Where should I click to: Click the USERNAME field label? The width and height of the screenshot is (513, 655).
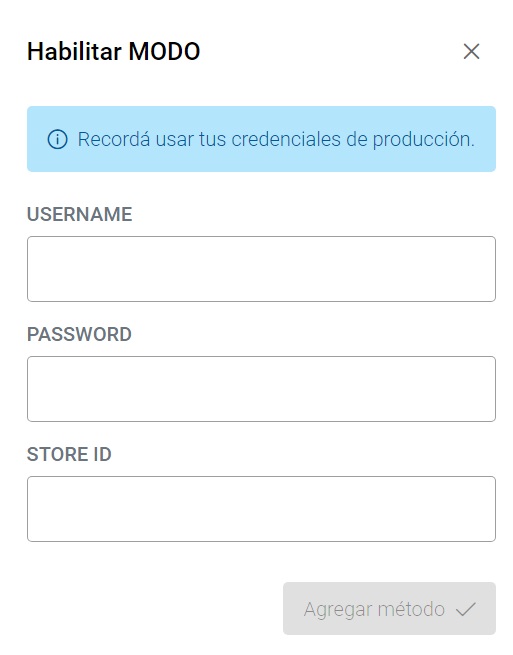pos(79,214)
